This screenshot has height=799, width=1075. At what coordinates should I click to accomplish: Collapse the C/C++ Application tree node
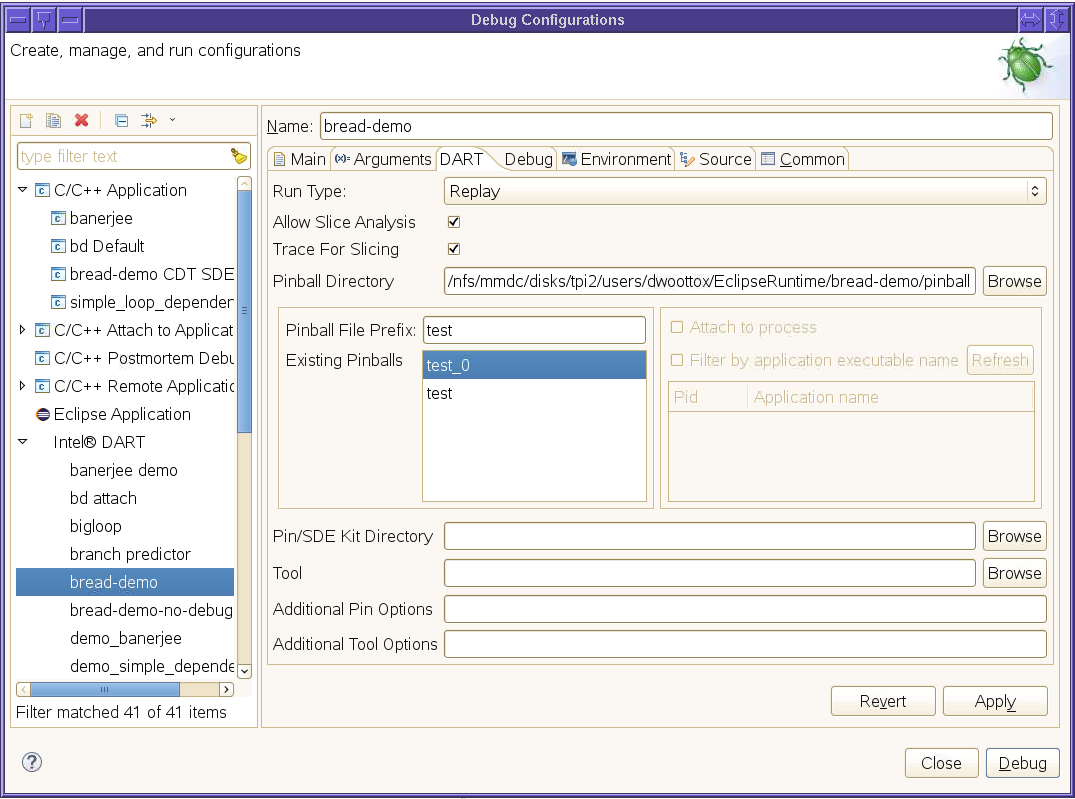pyautogui.click(x=23, y=190)
